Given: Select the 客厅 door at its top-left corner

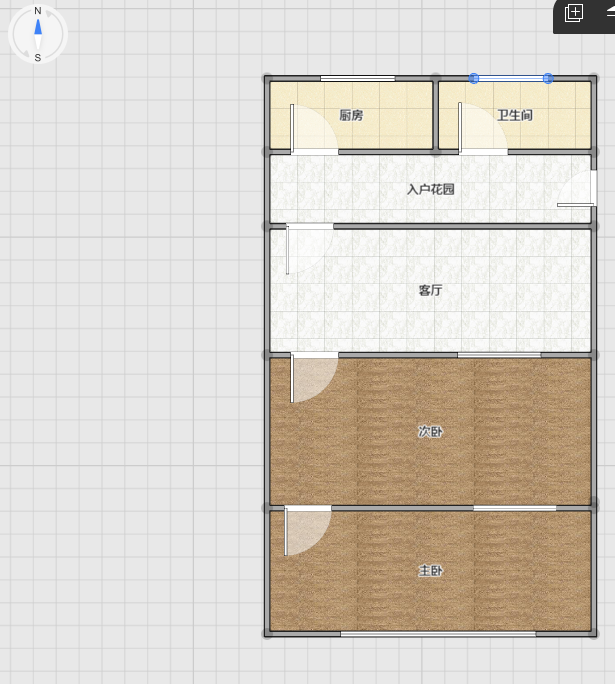Looking at the screenshot, I should coord(310,249).
